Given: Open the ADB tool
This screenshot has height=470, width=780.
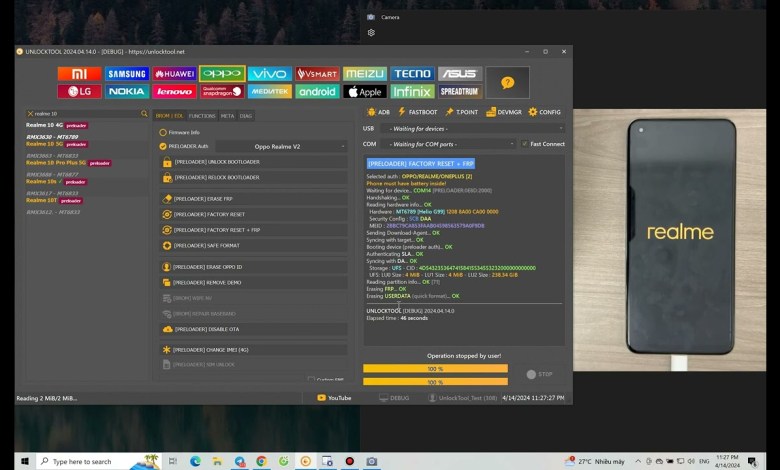Looking at the screenshot, I should pyautogui.click(x=379, y=112).
